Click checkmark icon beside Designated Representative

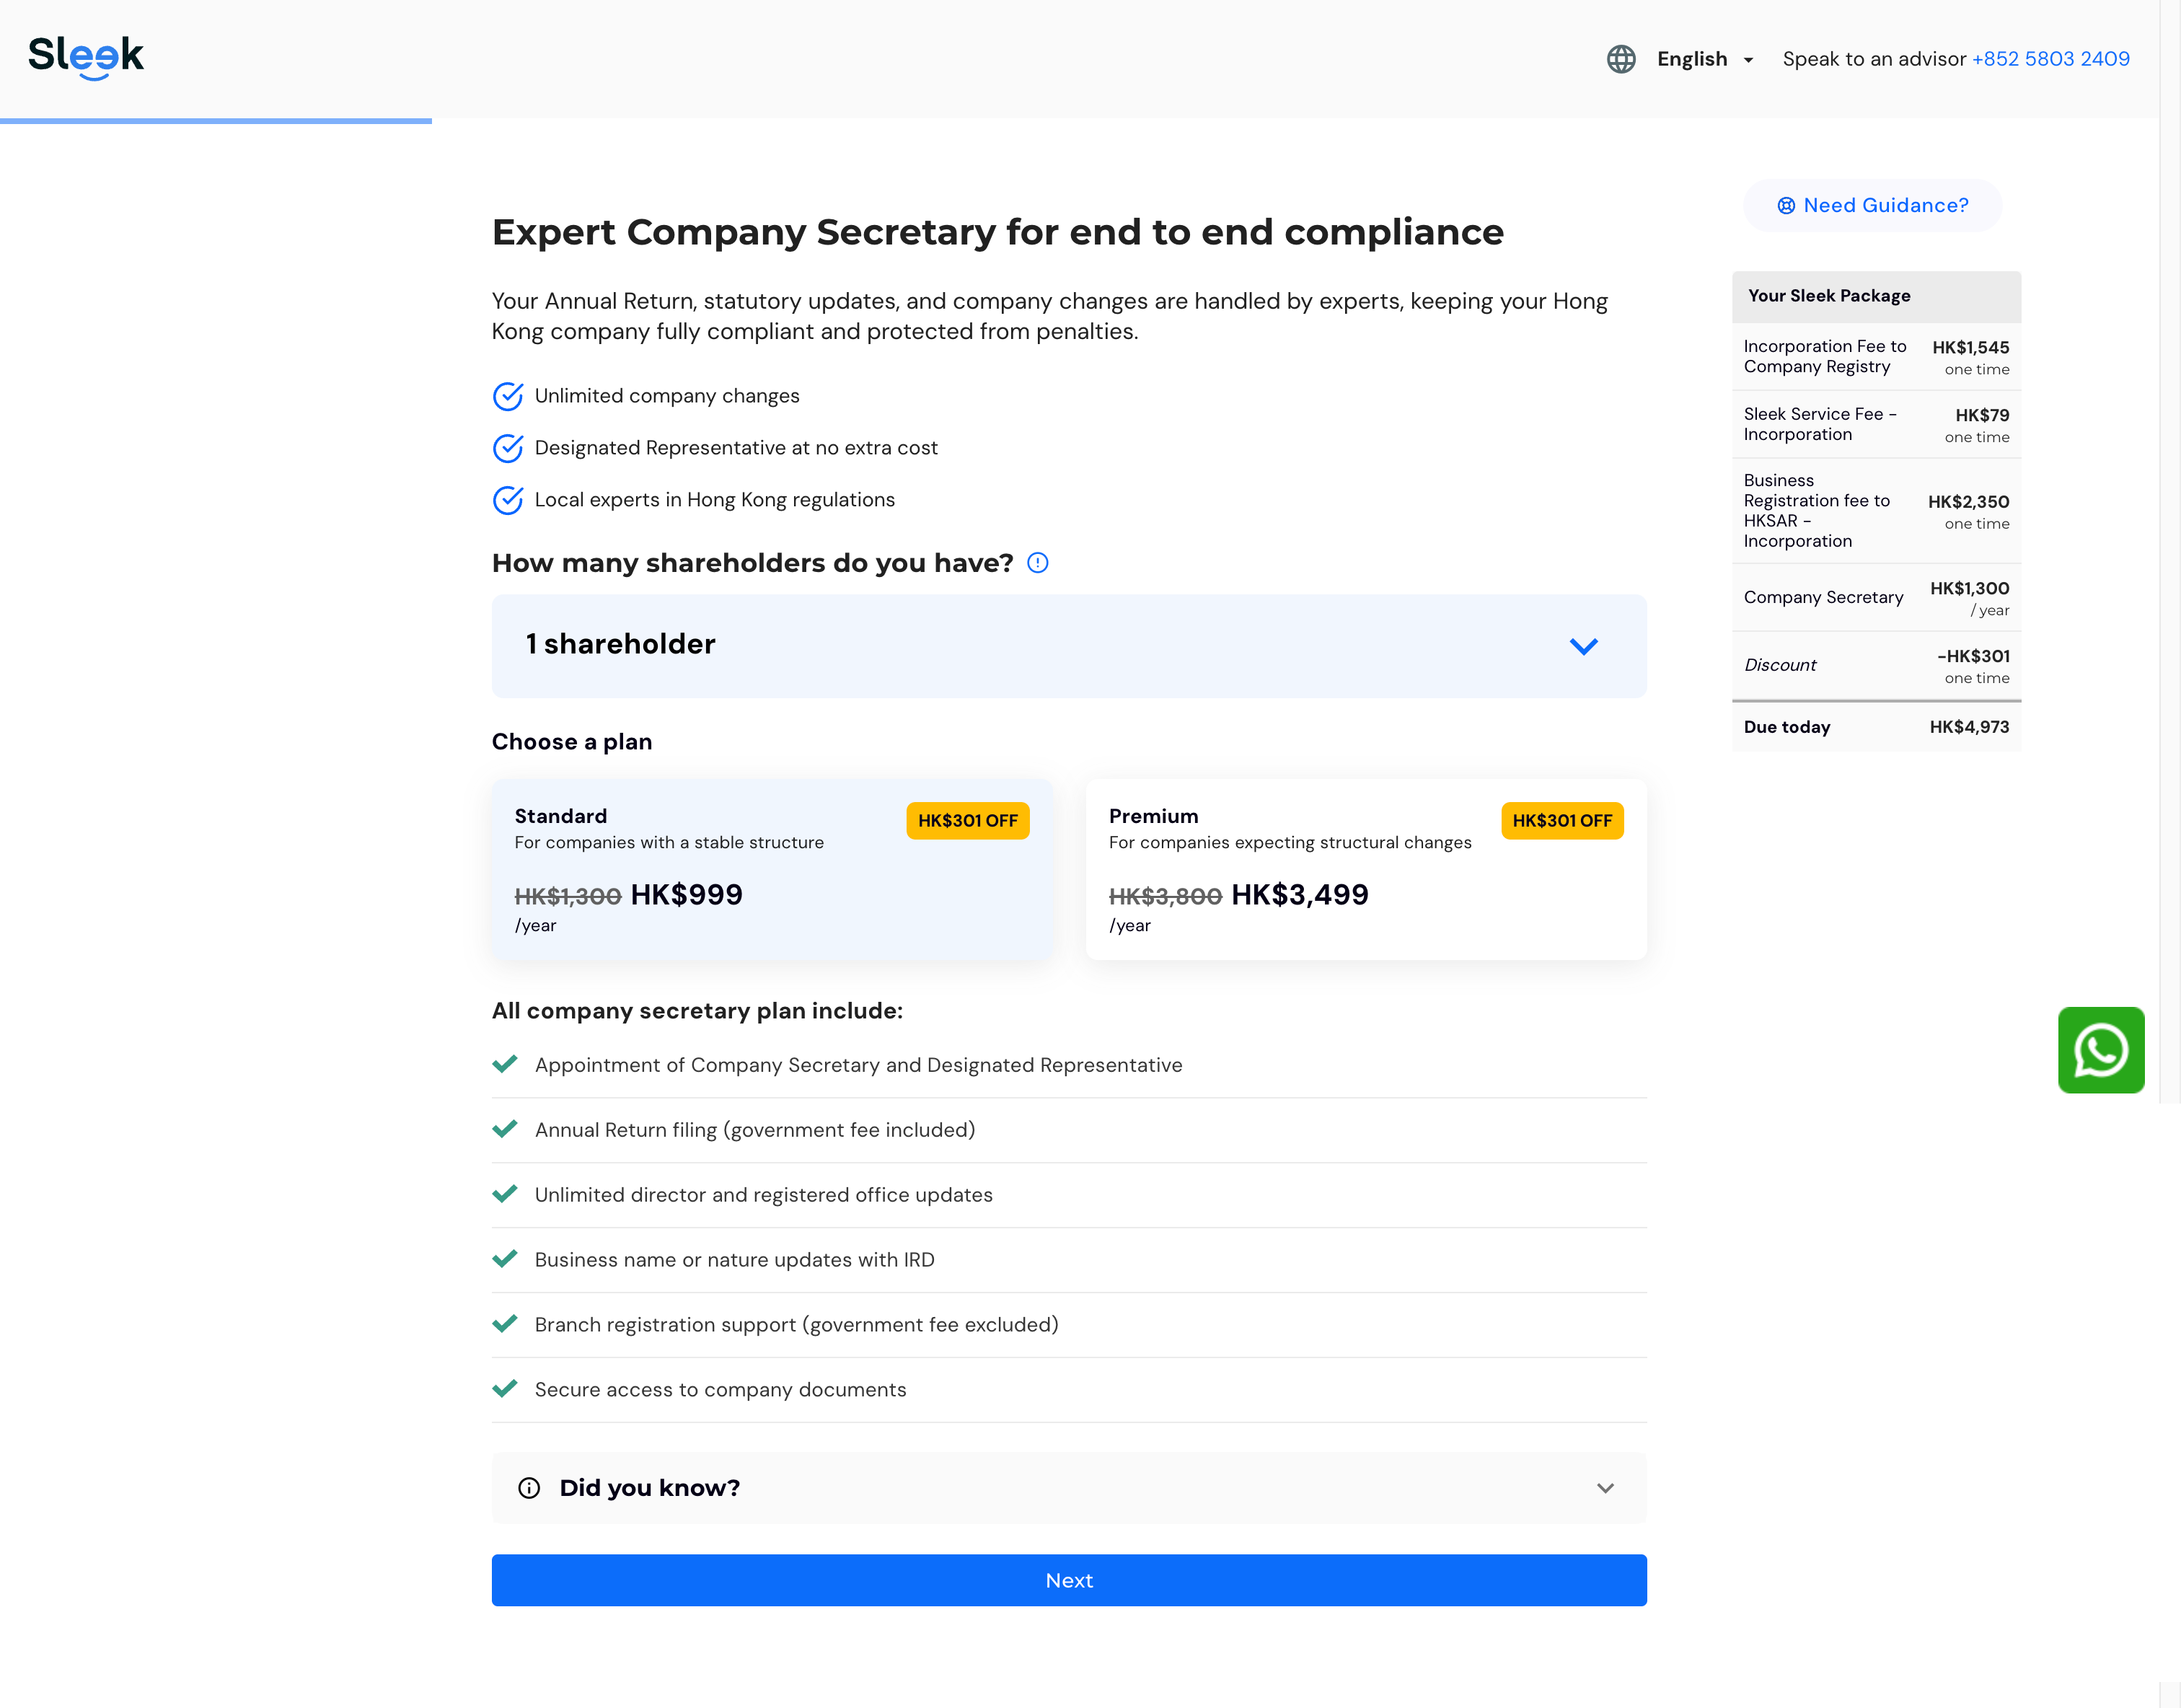pyautogui.click(x=508, y=448)
